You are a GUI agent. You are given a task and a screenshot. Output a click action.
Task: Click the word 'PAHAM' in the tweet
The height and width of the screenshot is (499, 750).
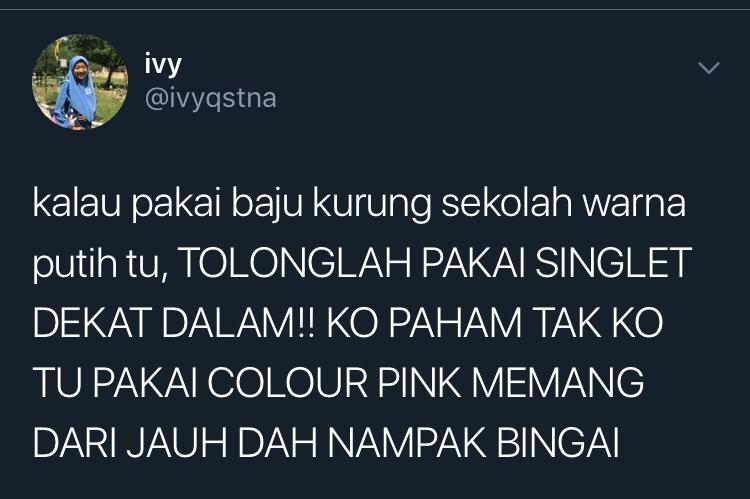point(455,322)
